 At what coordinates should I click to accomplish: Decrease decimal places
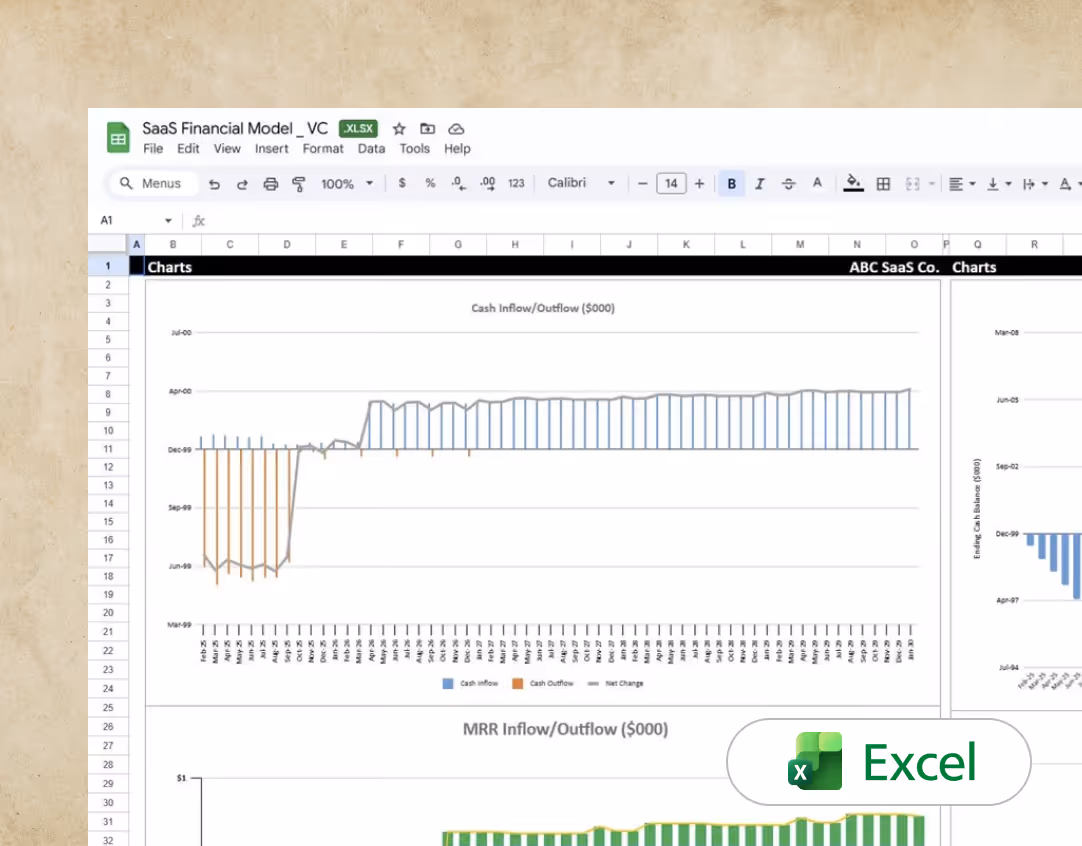pyautogui.click(x=458, y=183)
